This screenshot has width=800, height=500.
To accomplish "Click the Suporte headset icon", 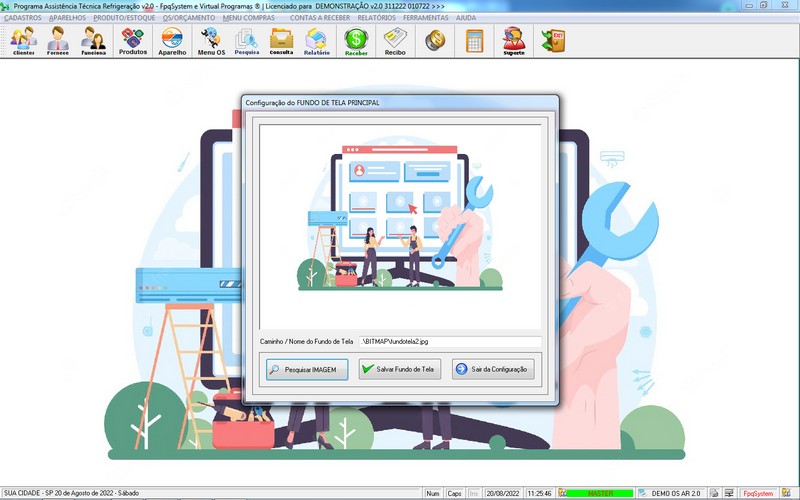I will (x=514, y=41).
